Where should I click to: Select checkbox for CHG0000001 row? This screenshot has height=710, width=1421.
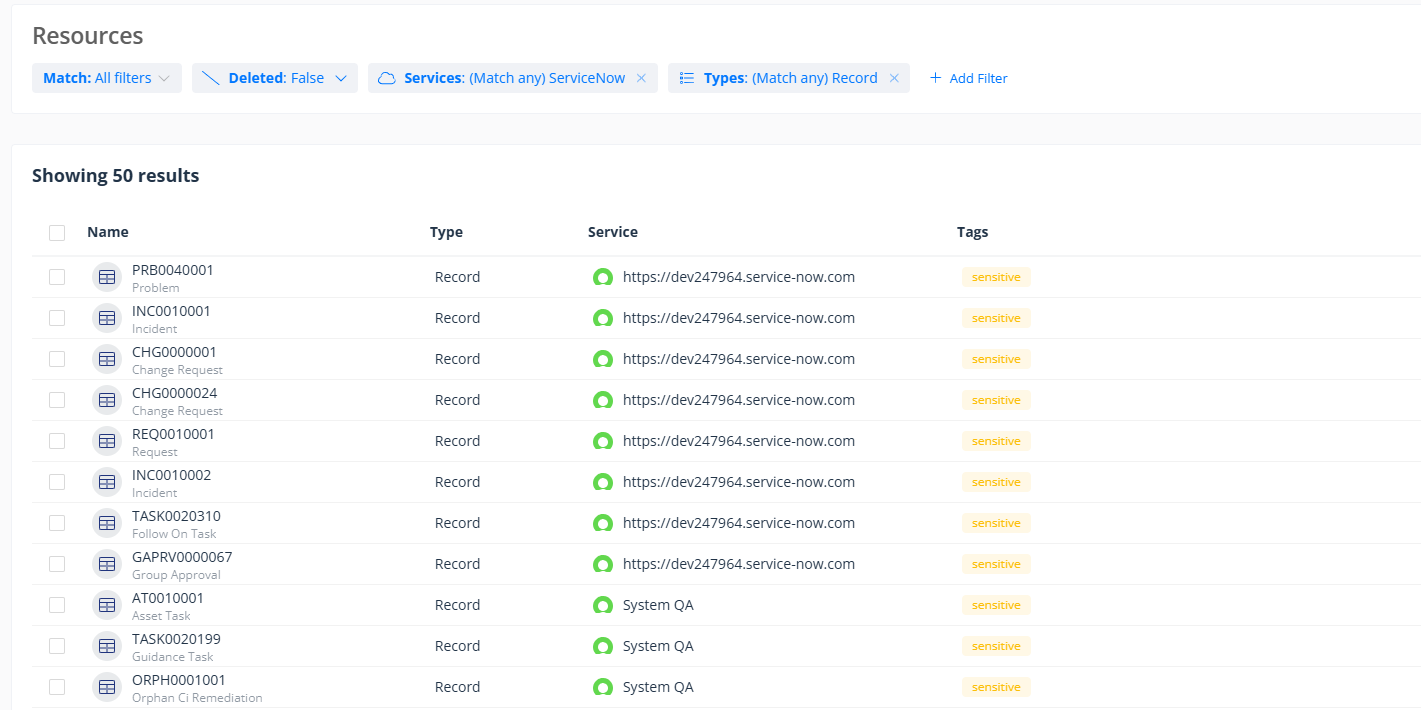tap(57, 359)
